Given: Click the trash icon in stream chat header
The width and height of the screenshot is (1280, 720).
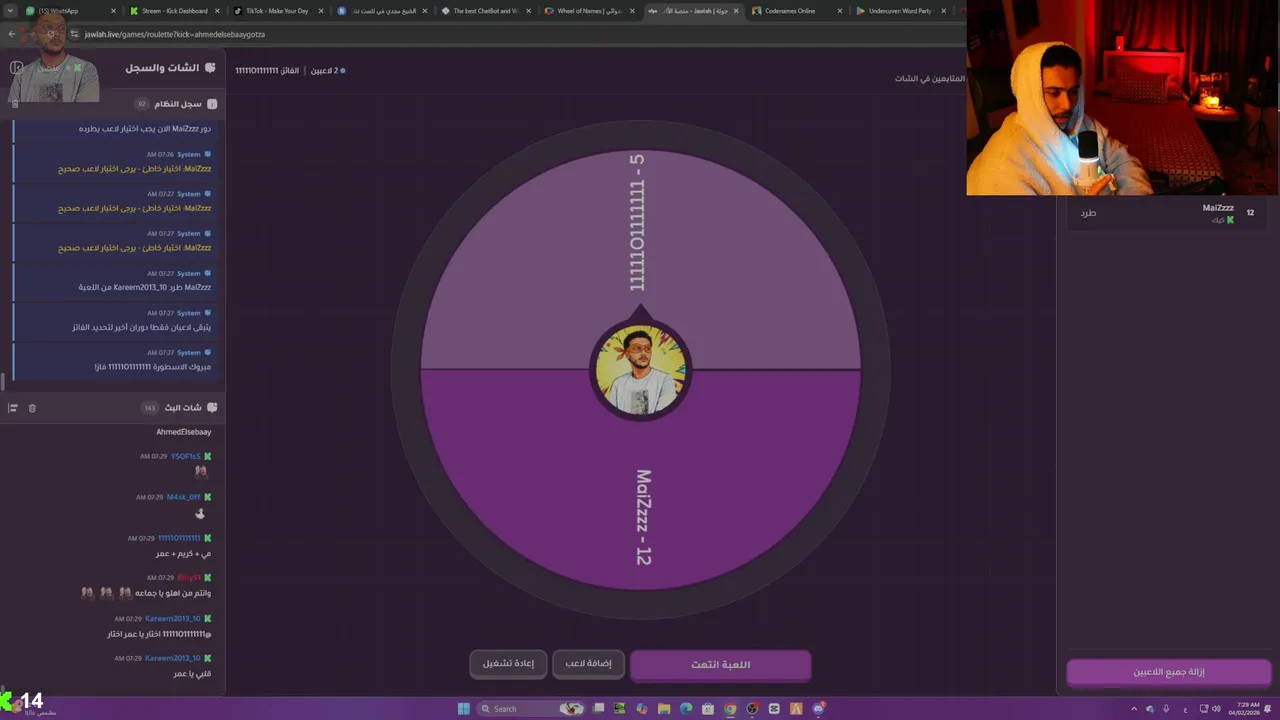Looking at the screenshot, I should click(x=32, y=408).
